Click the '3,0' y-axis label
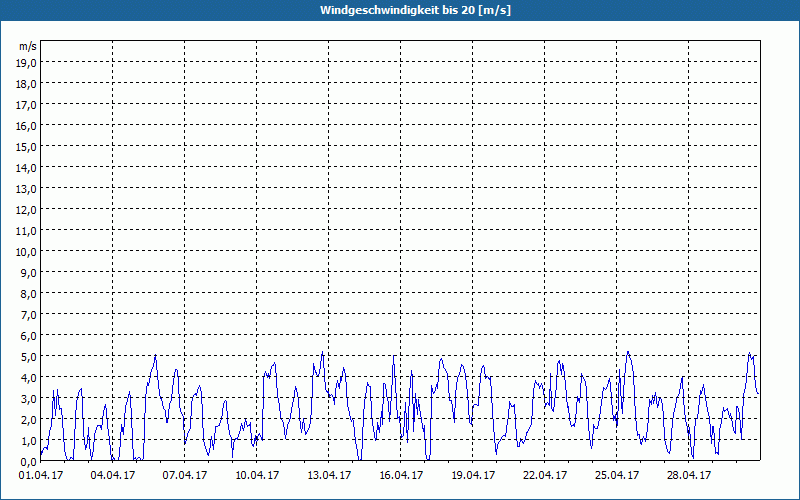This screenshot has width=800, height=500. tap(29, 398)
